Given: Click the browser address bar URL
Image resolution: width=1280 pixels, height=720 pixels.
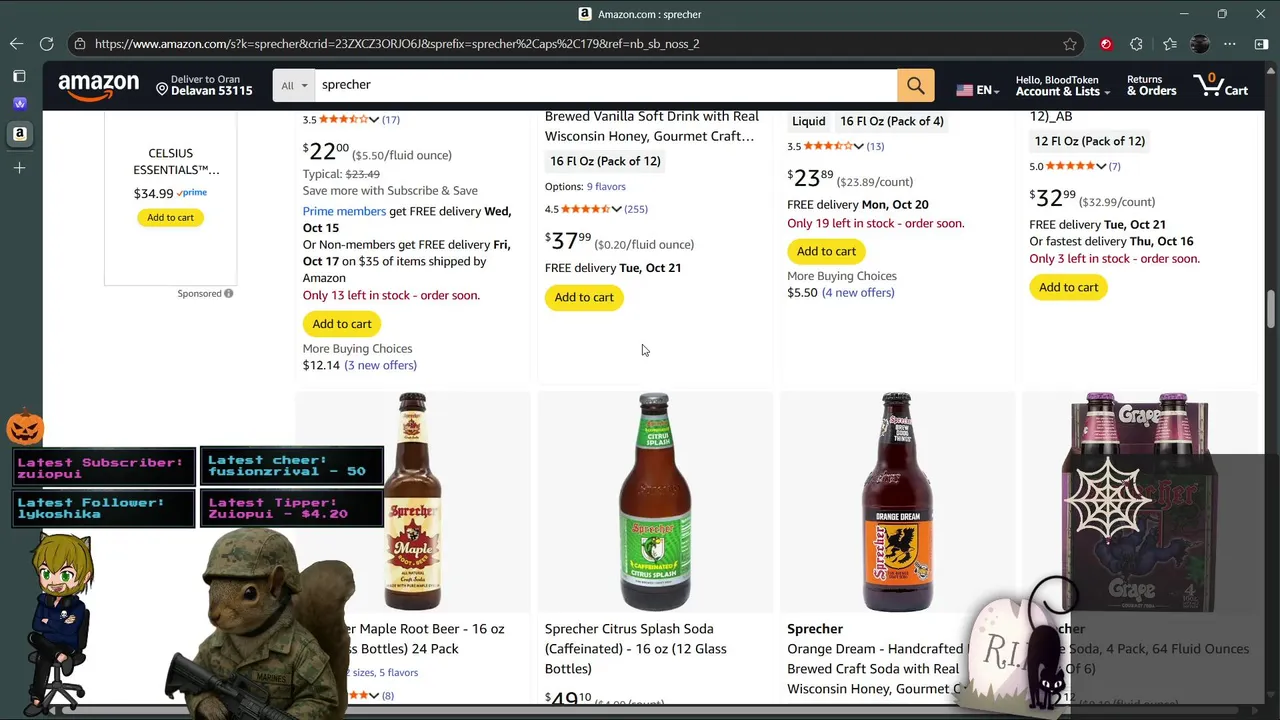Looking at the screenshot, I should 397,44.
